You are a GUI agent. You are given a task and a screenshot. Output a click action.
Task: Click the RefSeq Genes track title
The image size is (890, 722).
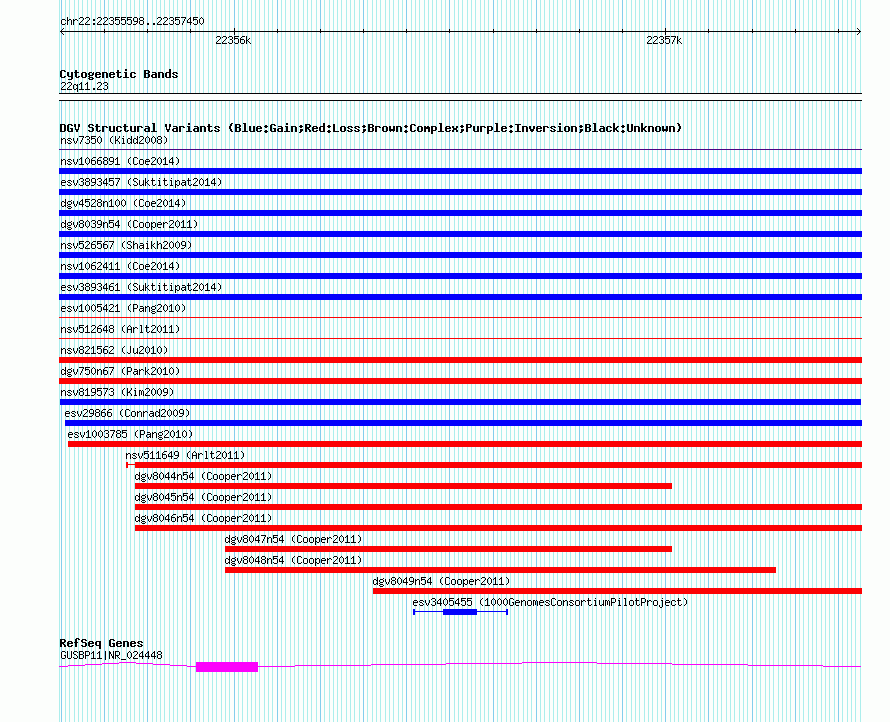(x=101, y=643)
